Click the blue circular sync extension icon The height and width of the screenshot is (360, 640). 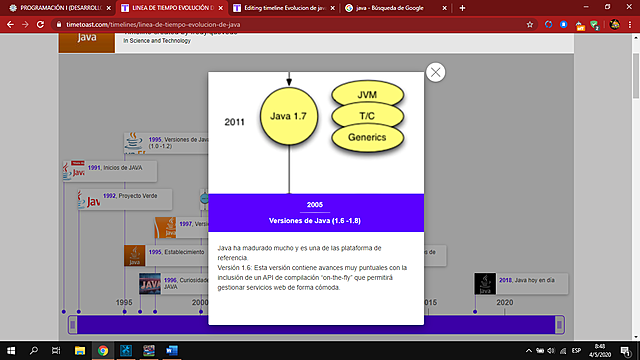[x=548, y=24]
